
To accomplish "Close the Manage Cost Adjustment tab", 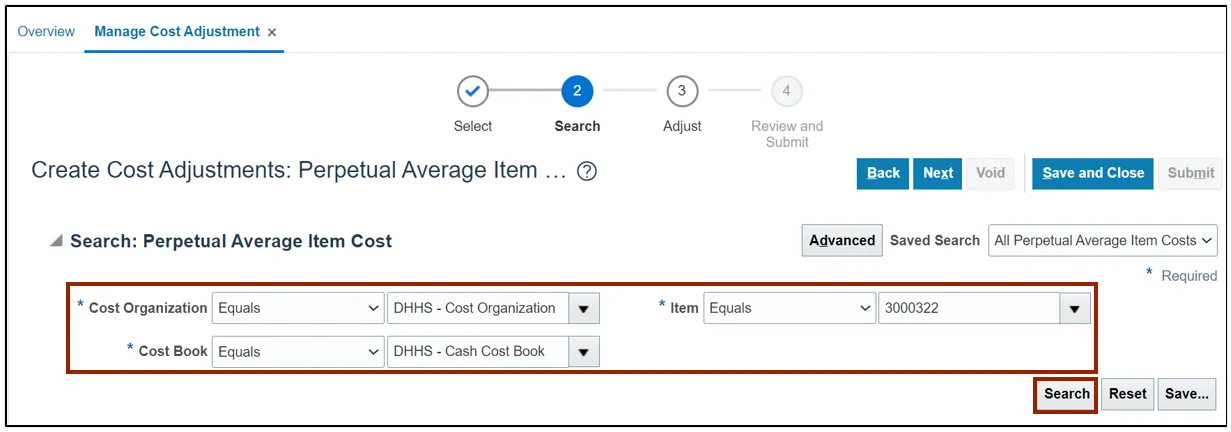I will click(272, 32).
